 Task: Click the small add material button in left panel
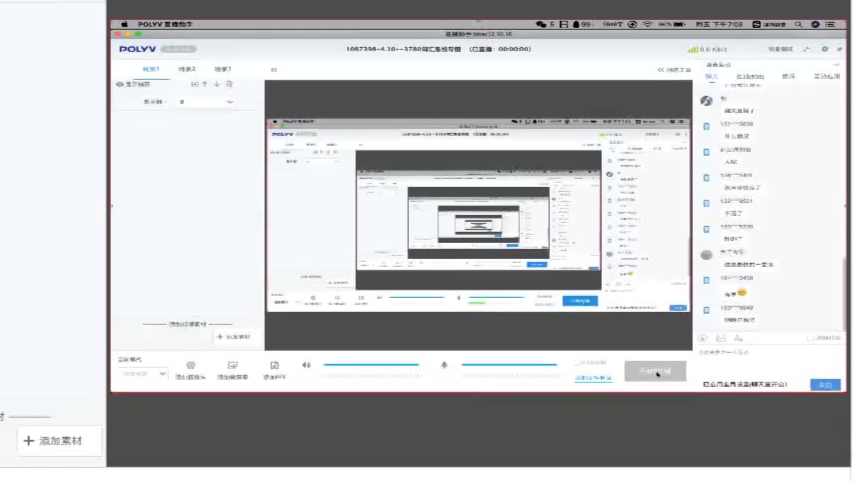[234, 337]
